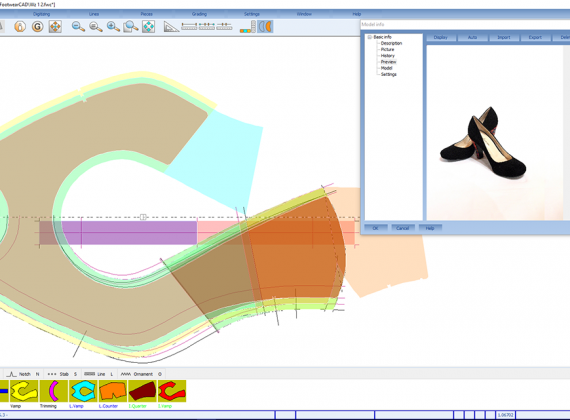Select the orange L.Counter piece thumbnail

[x=113, y=391]
